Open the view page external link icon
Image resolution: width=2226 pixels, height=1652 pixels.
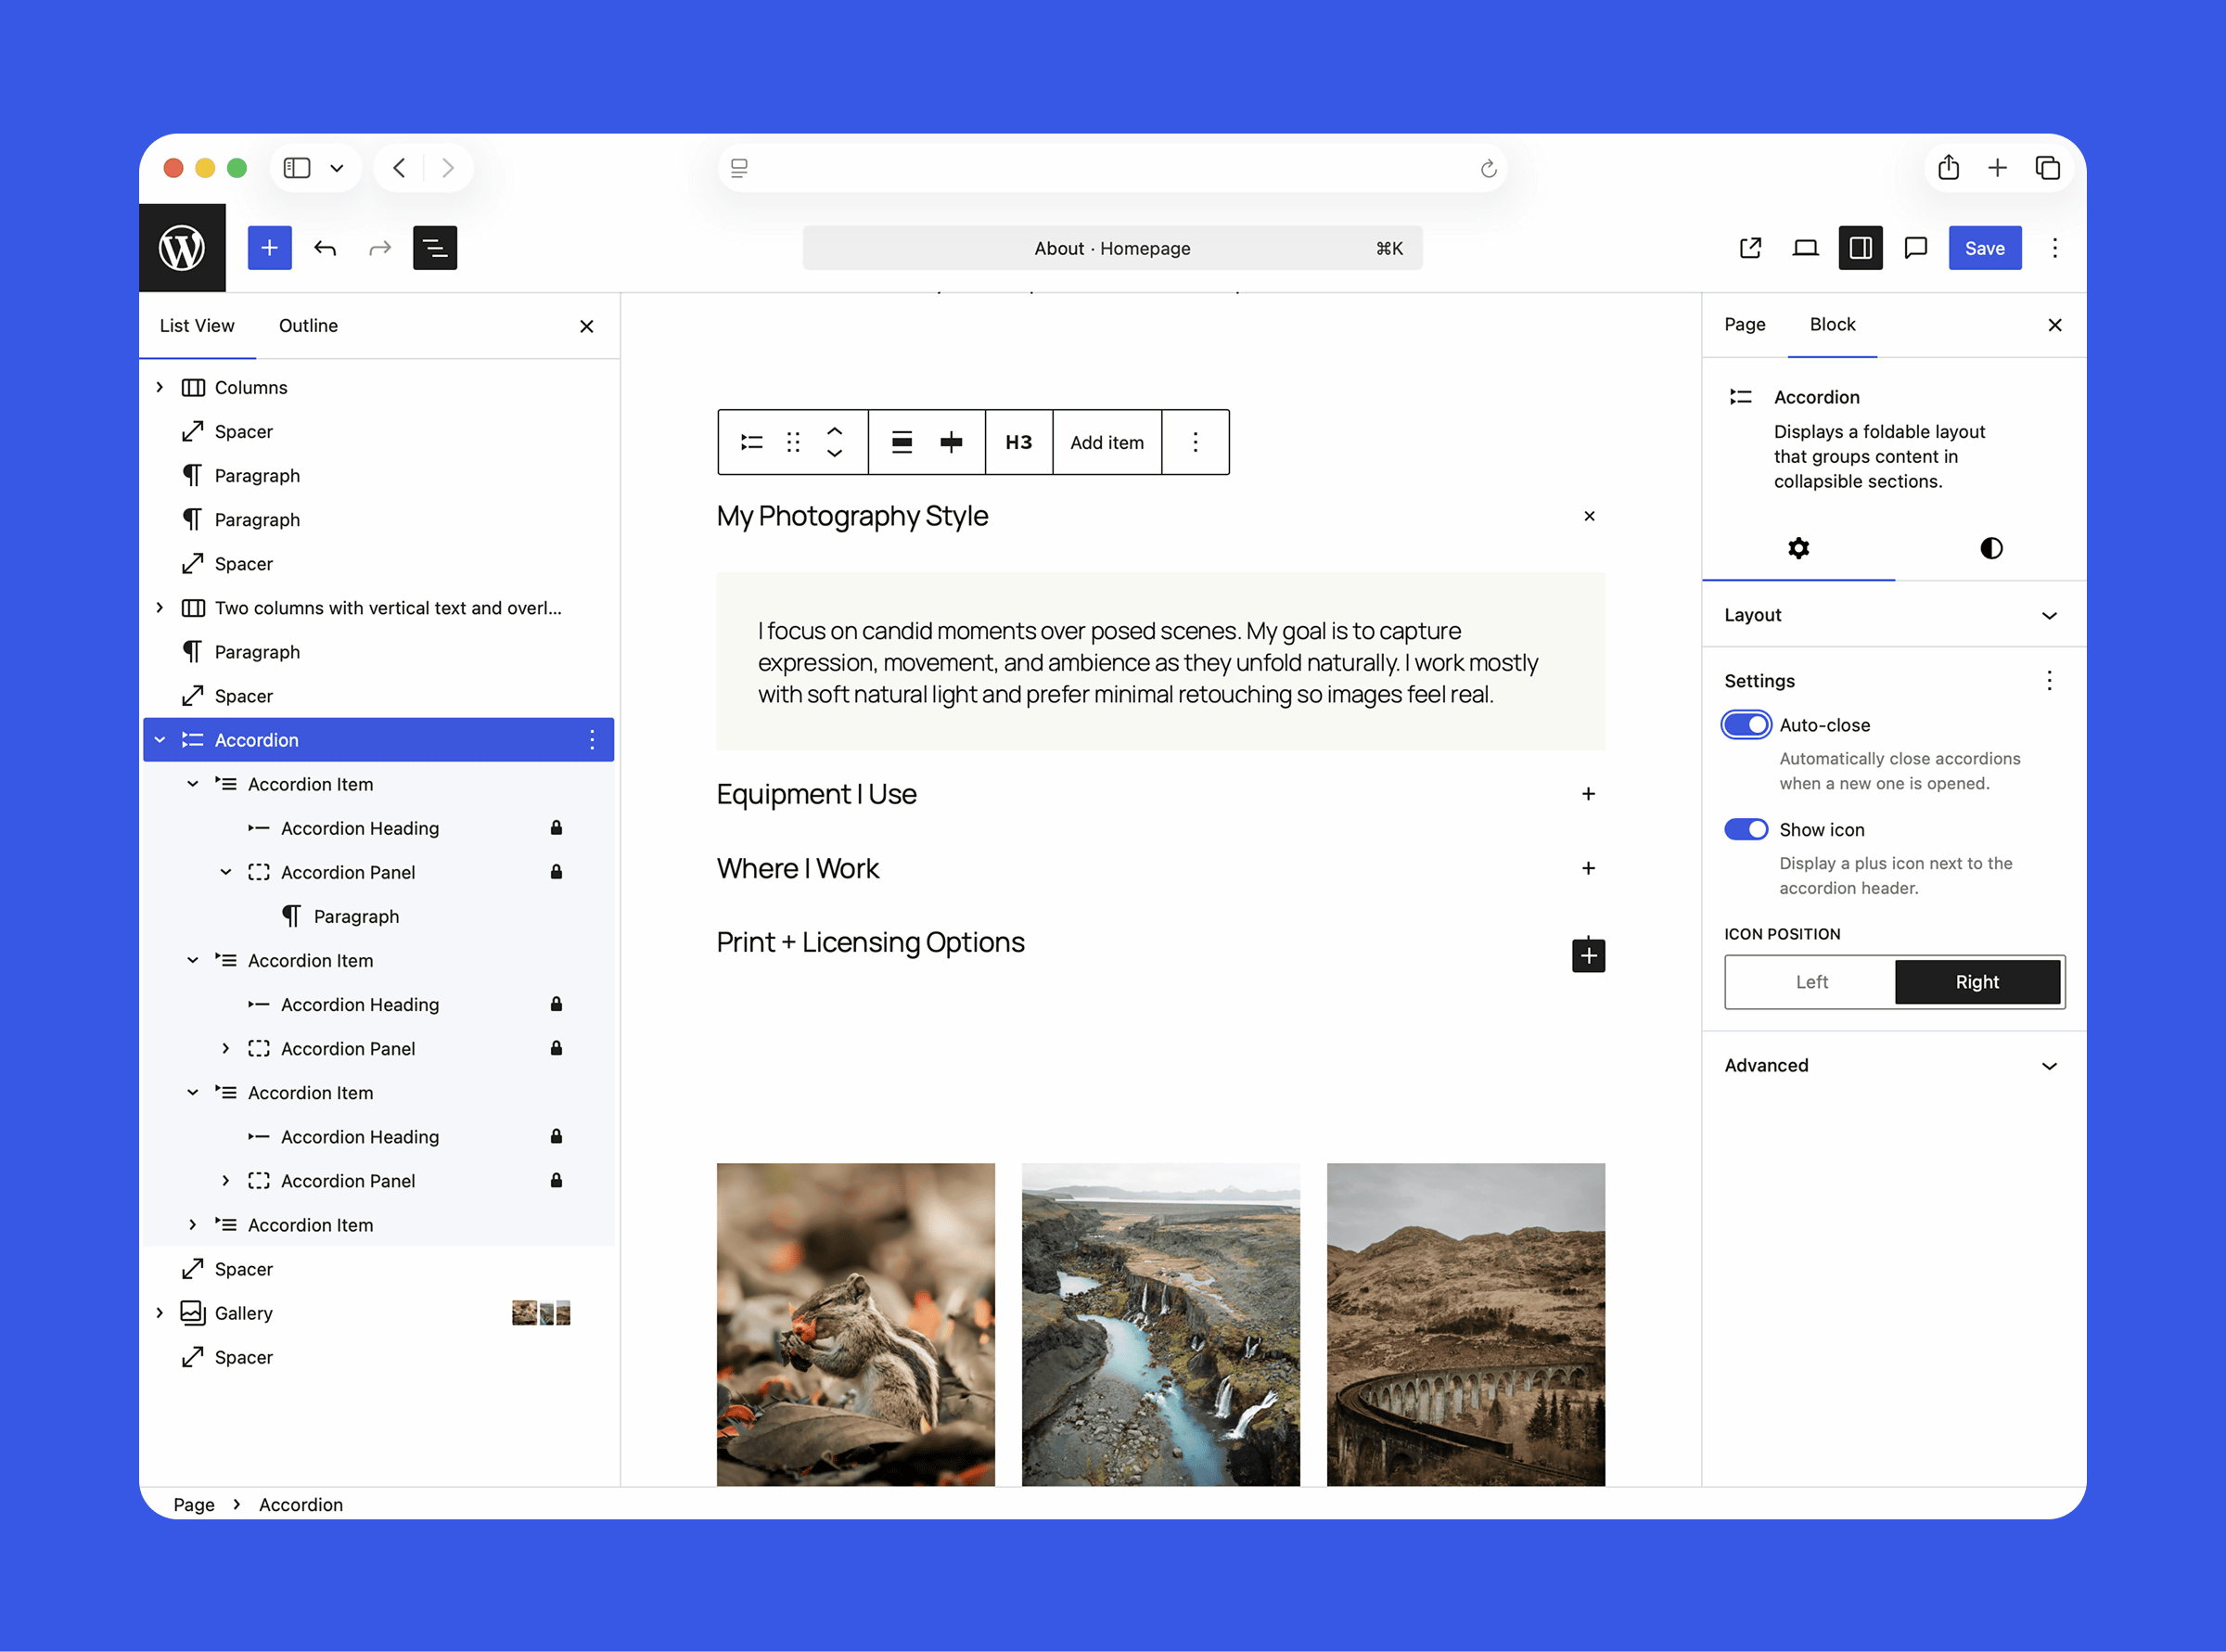point(1750,248)
